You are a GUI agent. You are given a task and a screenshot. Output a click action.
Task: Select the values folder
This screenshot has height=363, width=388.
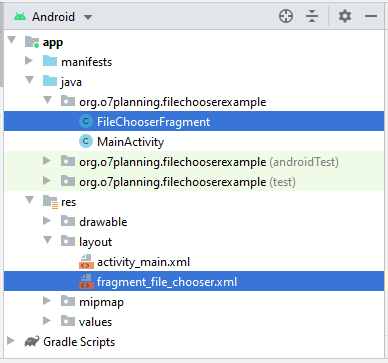(x=95, y=322)
